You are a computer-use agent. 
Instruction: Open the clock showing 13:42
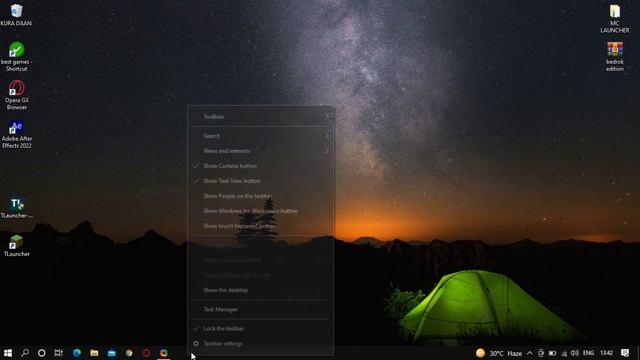[x=607, y=353]
